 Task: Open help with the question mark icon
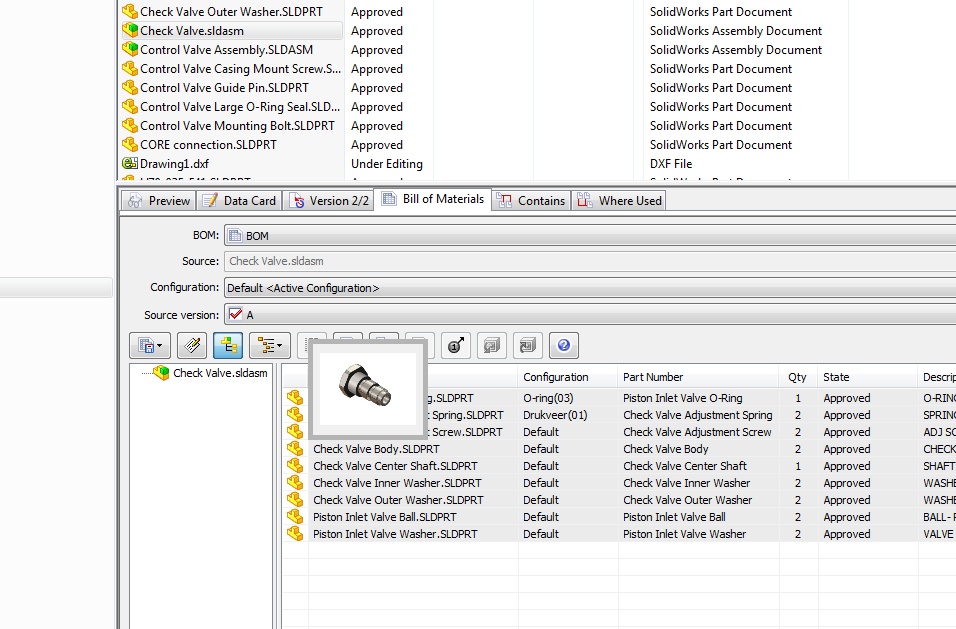pos(564,346)
